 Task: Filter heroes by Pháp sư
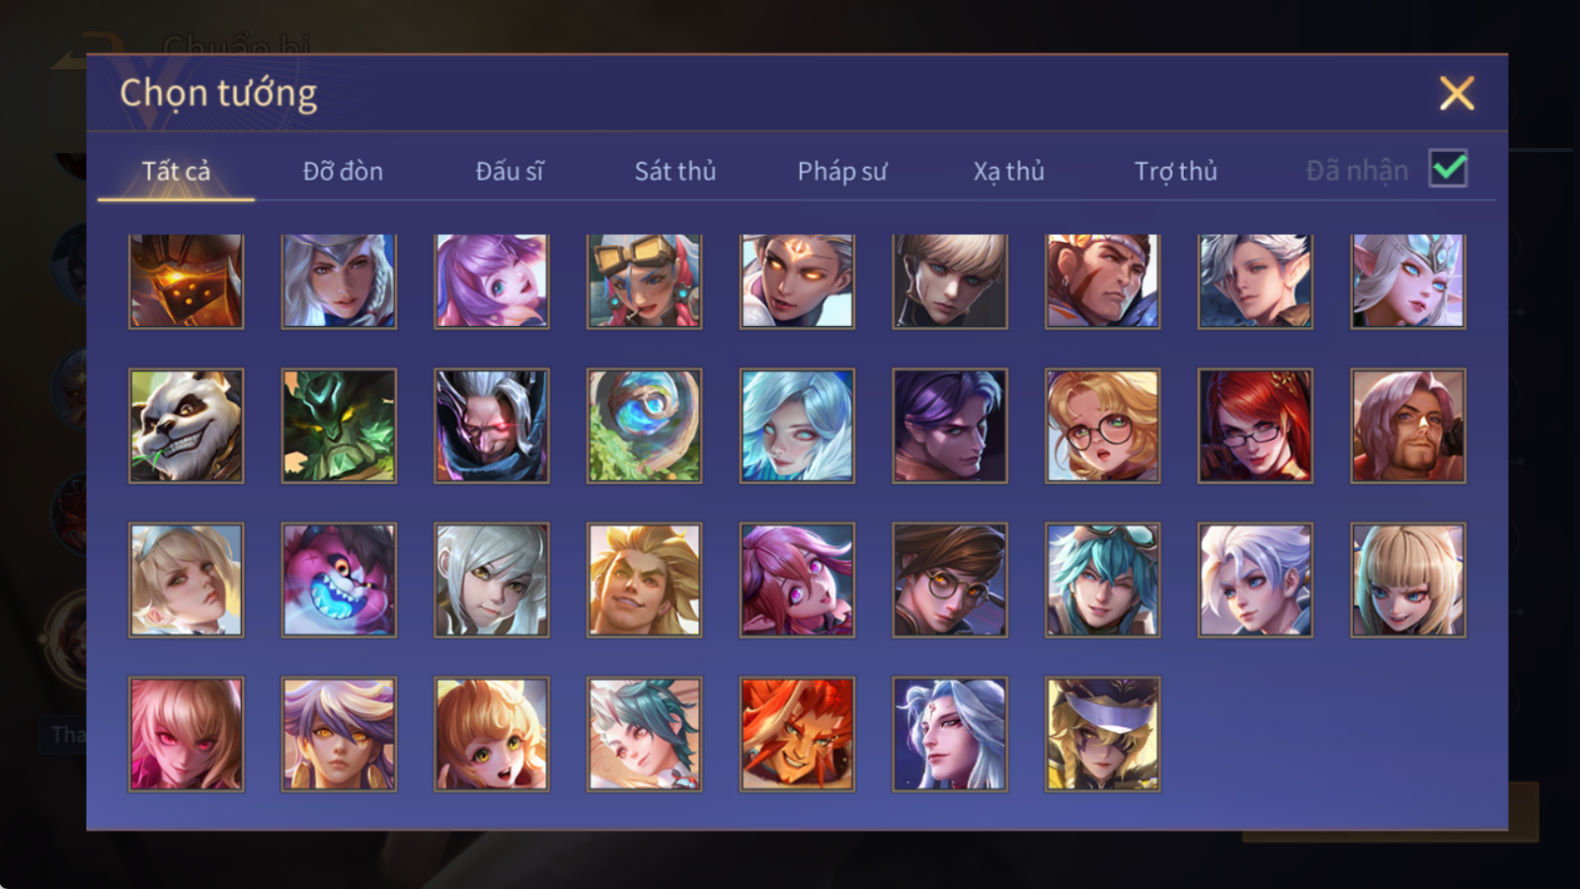pos(842,171)
